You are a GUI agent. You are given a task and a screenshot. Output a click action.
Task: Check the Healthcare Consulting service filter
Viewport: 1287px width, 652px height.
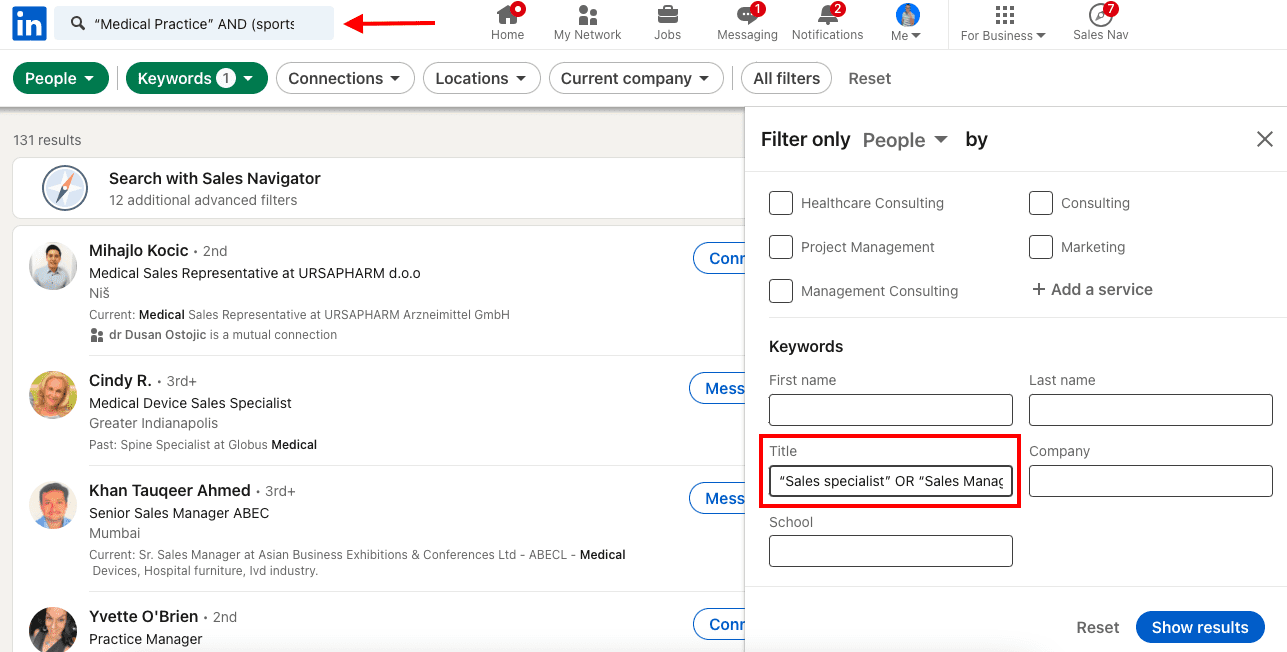[781, 203]
